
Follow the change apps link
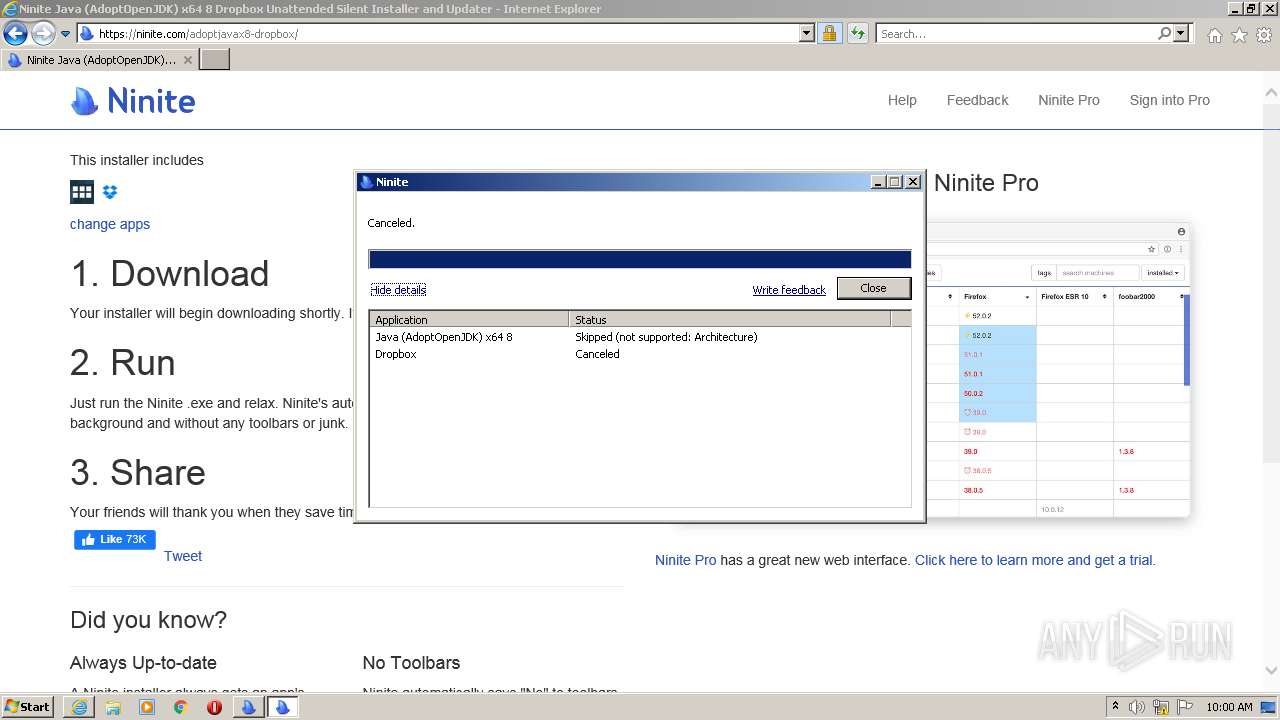pyautogui.click(x=110, y=224)
